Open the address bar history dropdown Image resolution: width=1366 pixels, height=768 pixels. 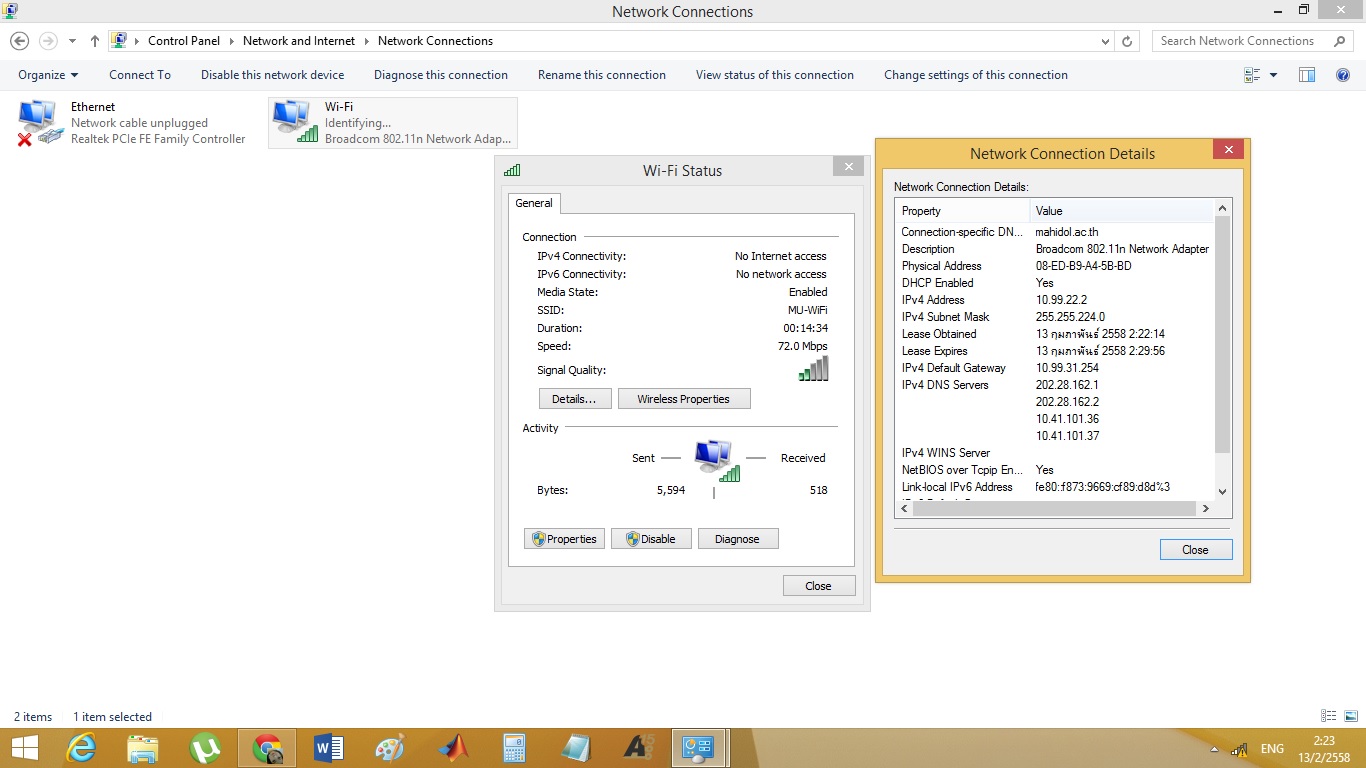(1105, 41)
